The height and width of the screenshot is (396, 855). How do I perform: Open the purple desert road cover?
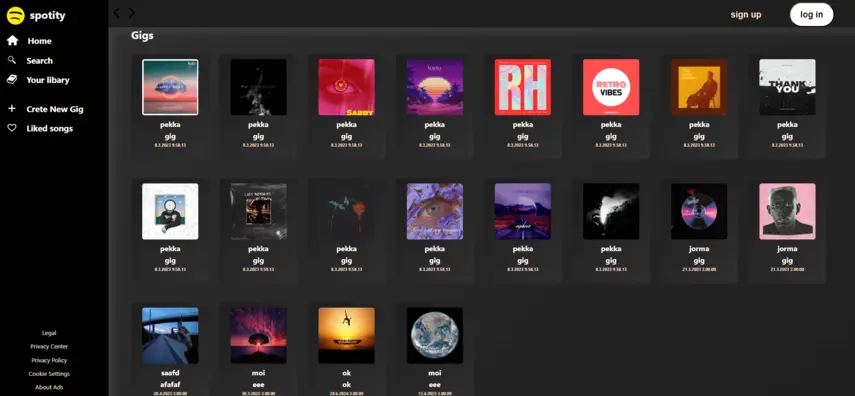click(522, 211)
